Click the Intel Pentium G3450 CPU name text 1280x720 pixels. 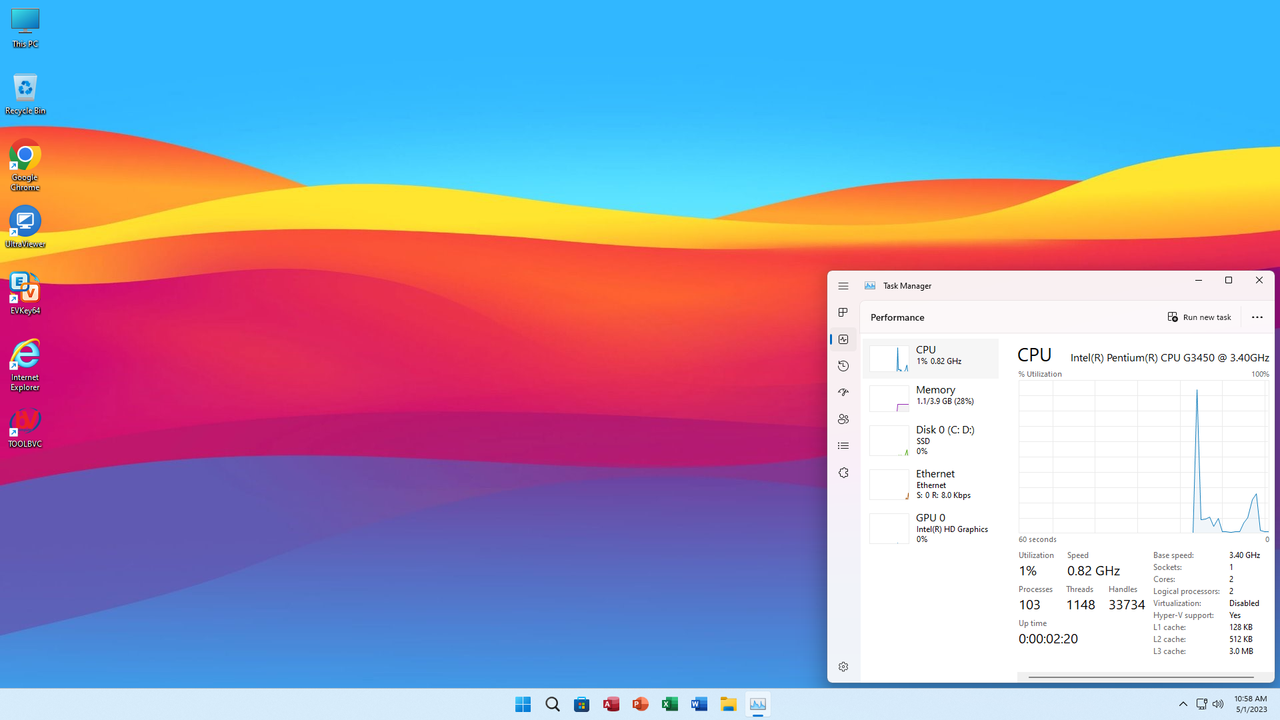(1170, 357)
